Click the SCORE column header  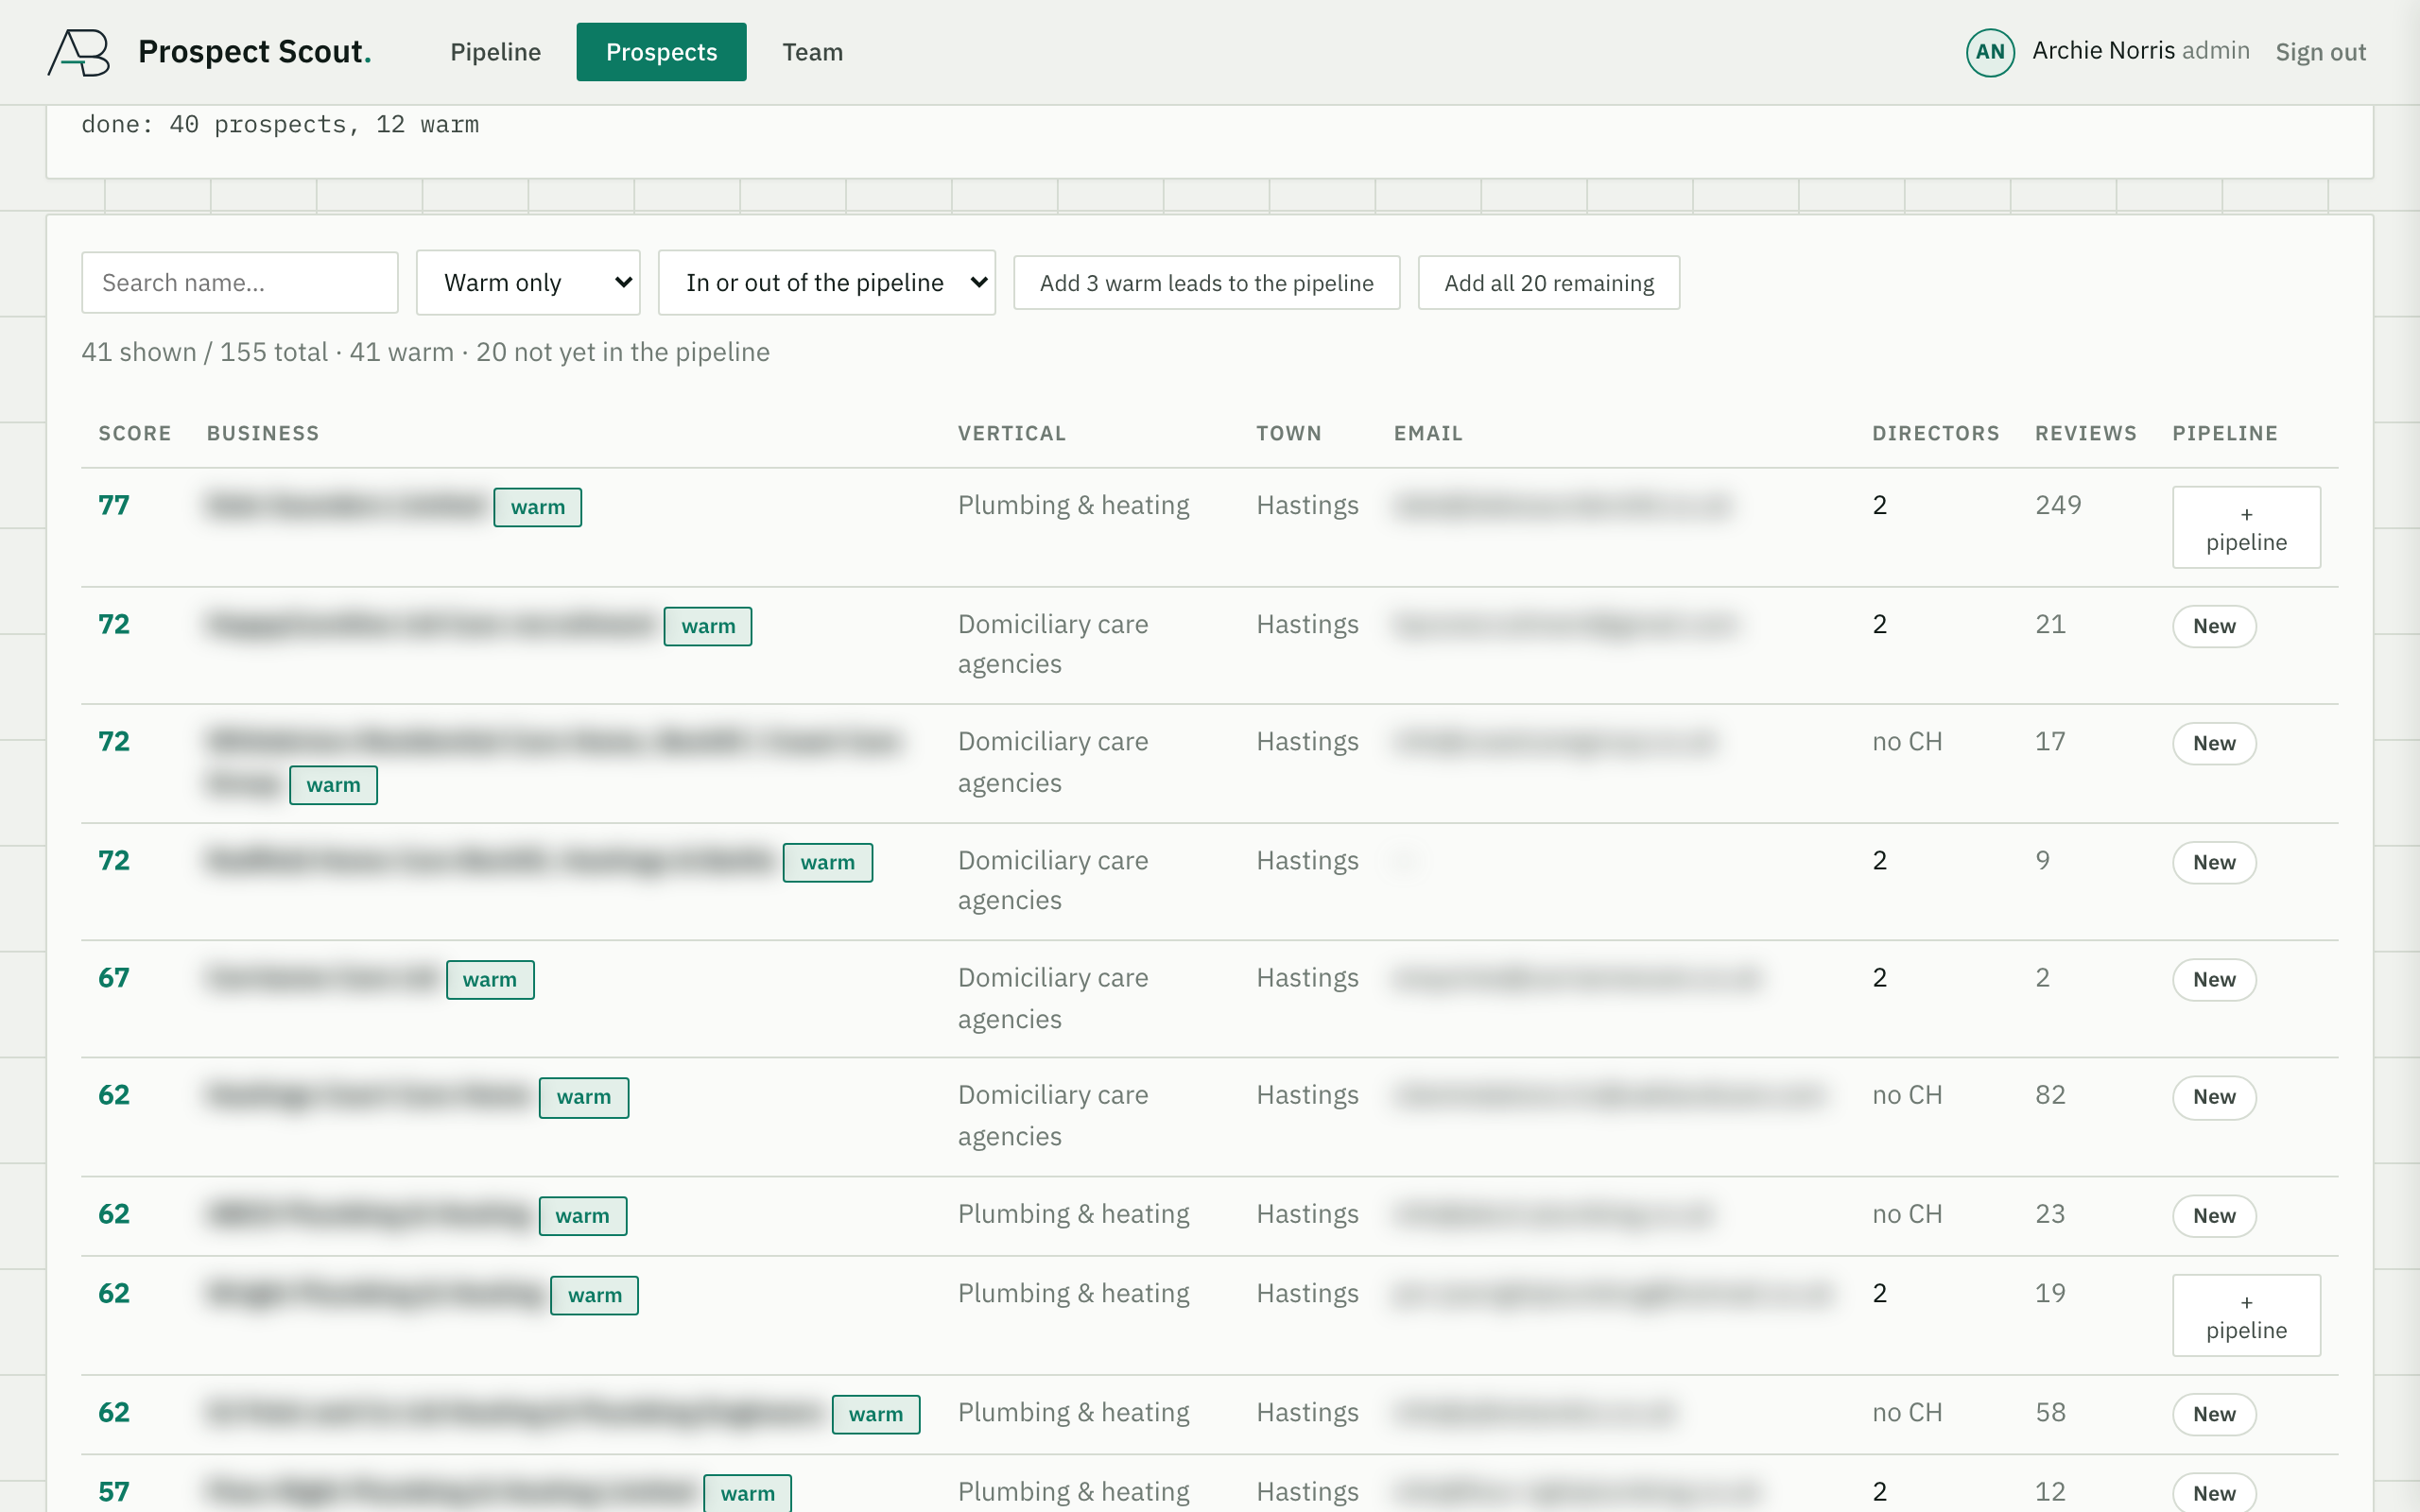pos(135,433)
